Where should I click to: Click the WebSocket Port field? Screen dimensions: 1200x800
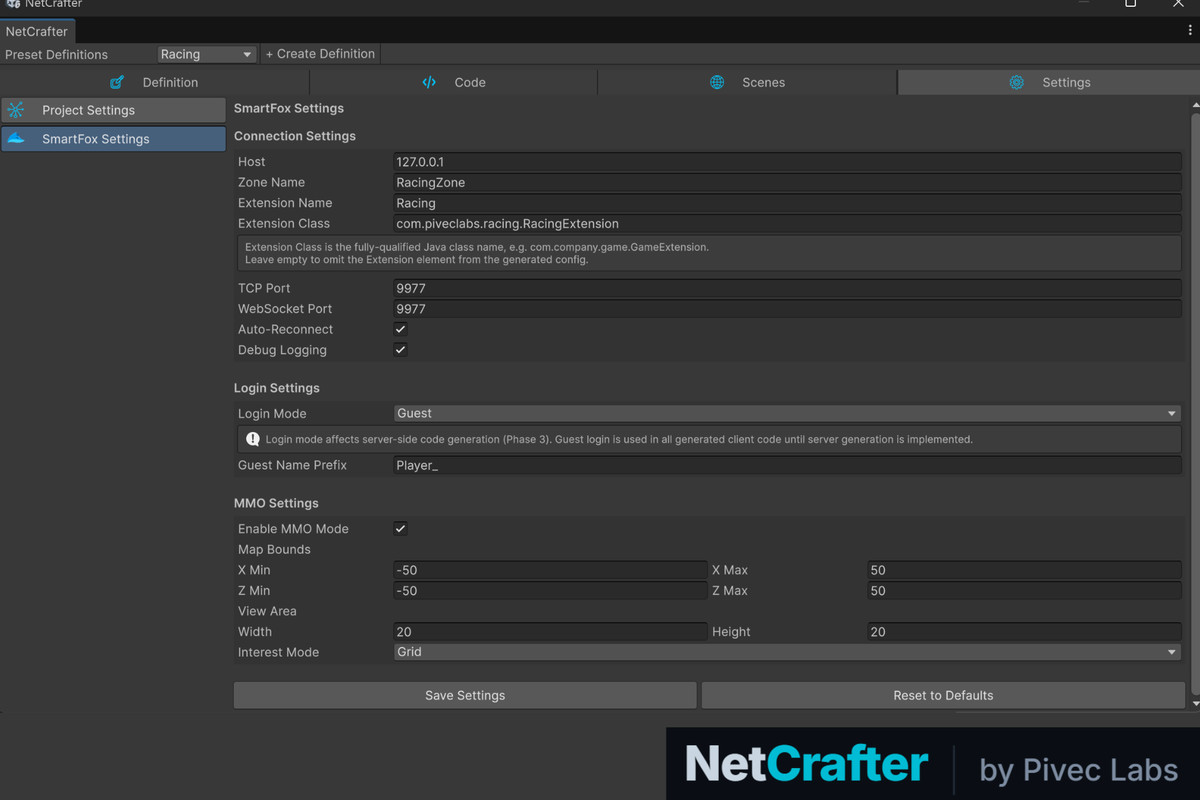788,308
